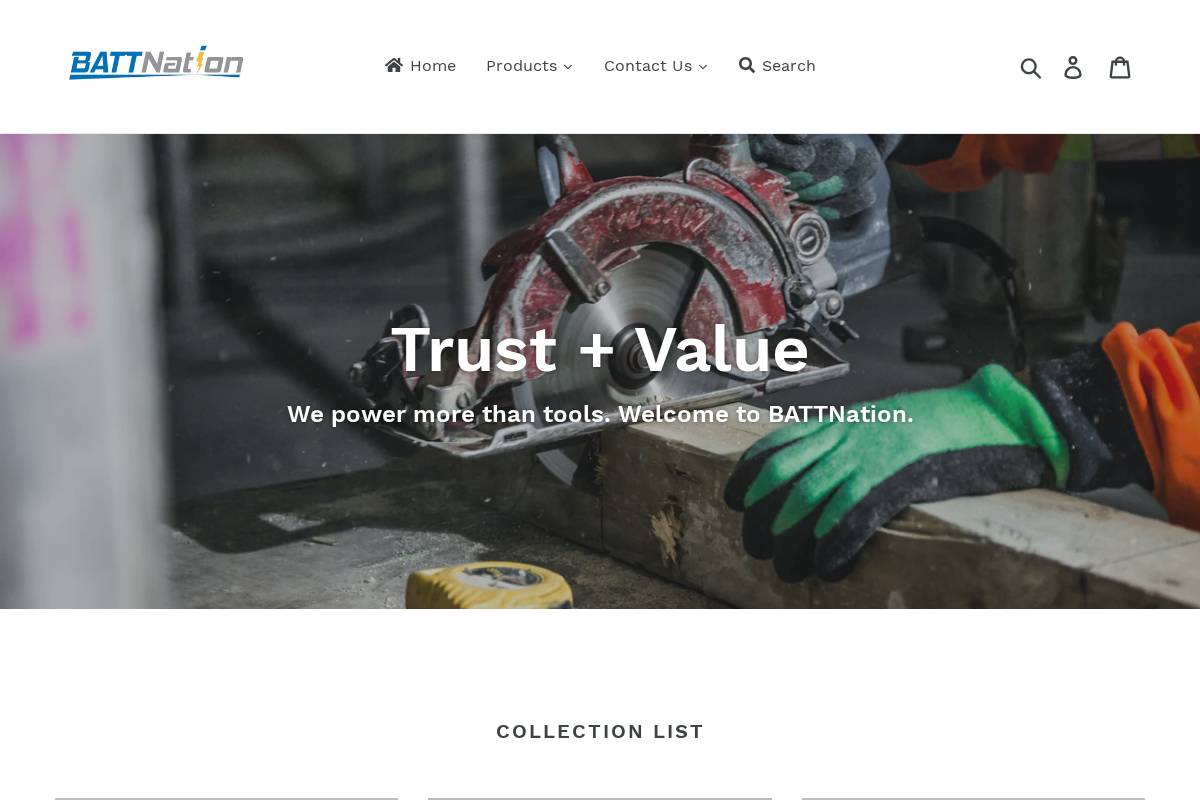Click the COLLECTION LIST heading
The width and height of the screenshot is (1200, 800).
(600, 731)
